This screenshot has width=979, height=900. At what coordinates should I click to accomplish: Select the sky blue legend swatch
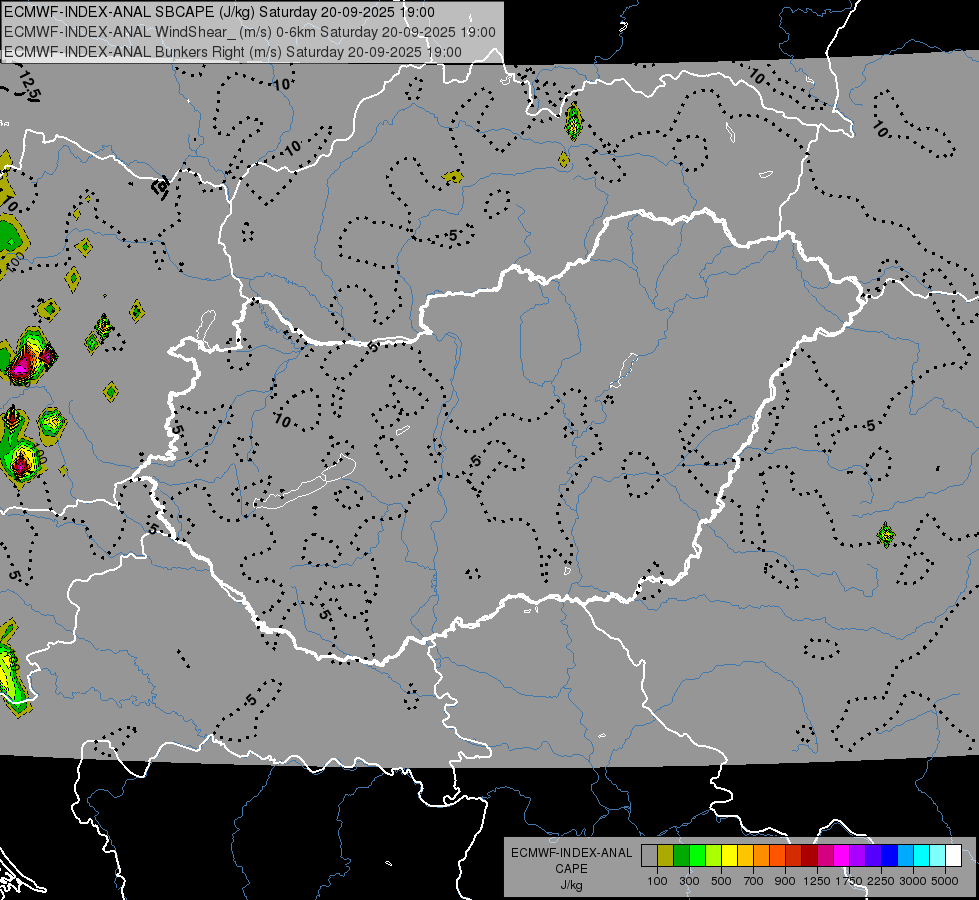pyautogui.click(x=905, y=856)
